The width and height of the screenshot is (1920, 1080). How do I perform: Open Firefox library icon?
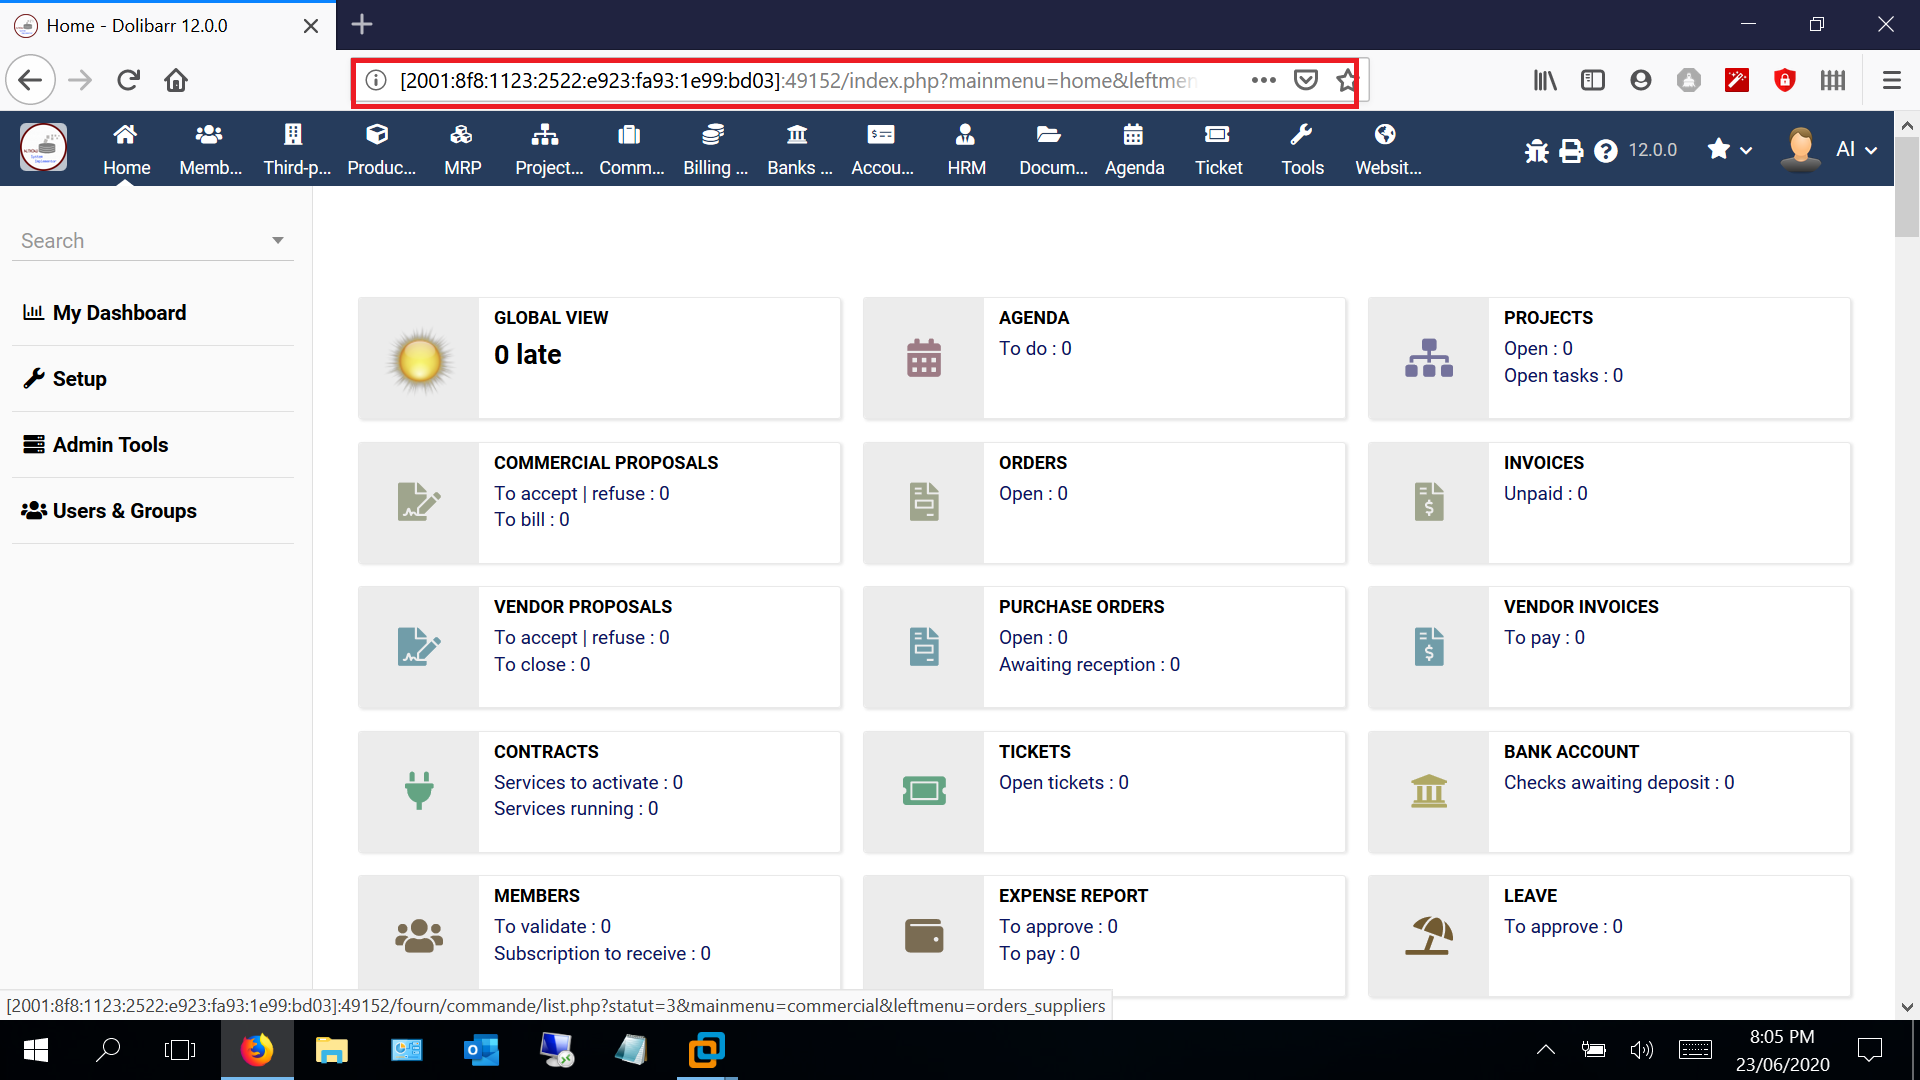(x=1545, y=80)
